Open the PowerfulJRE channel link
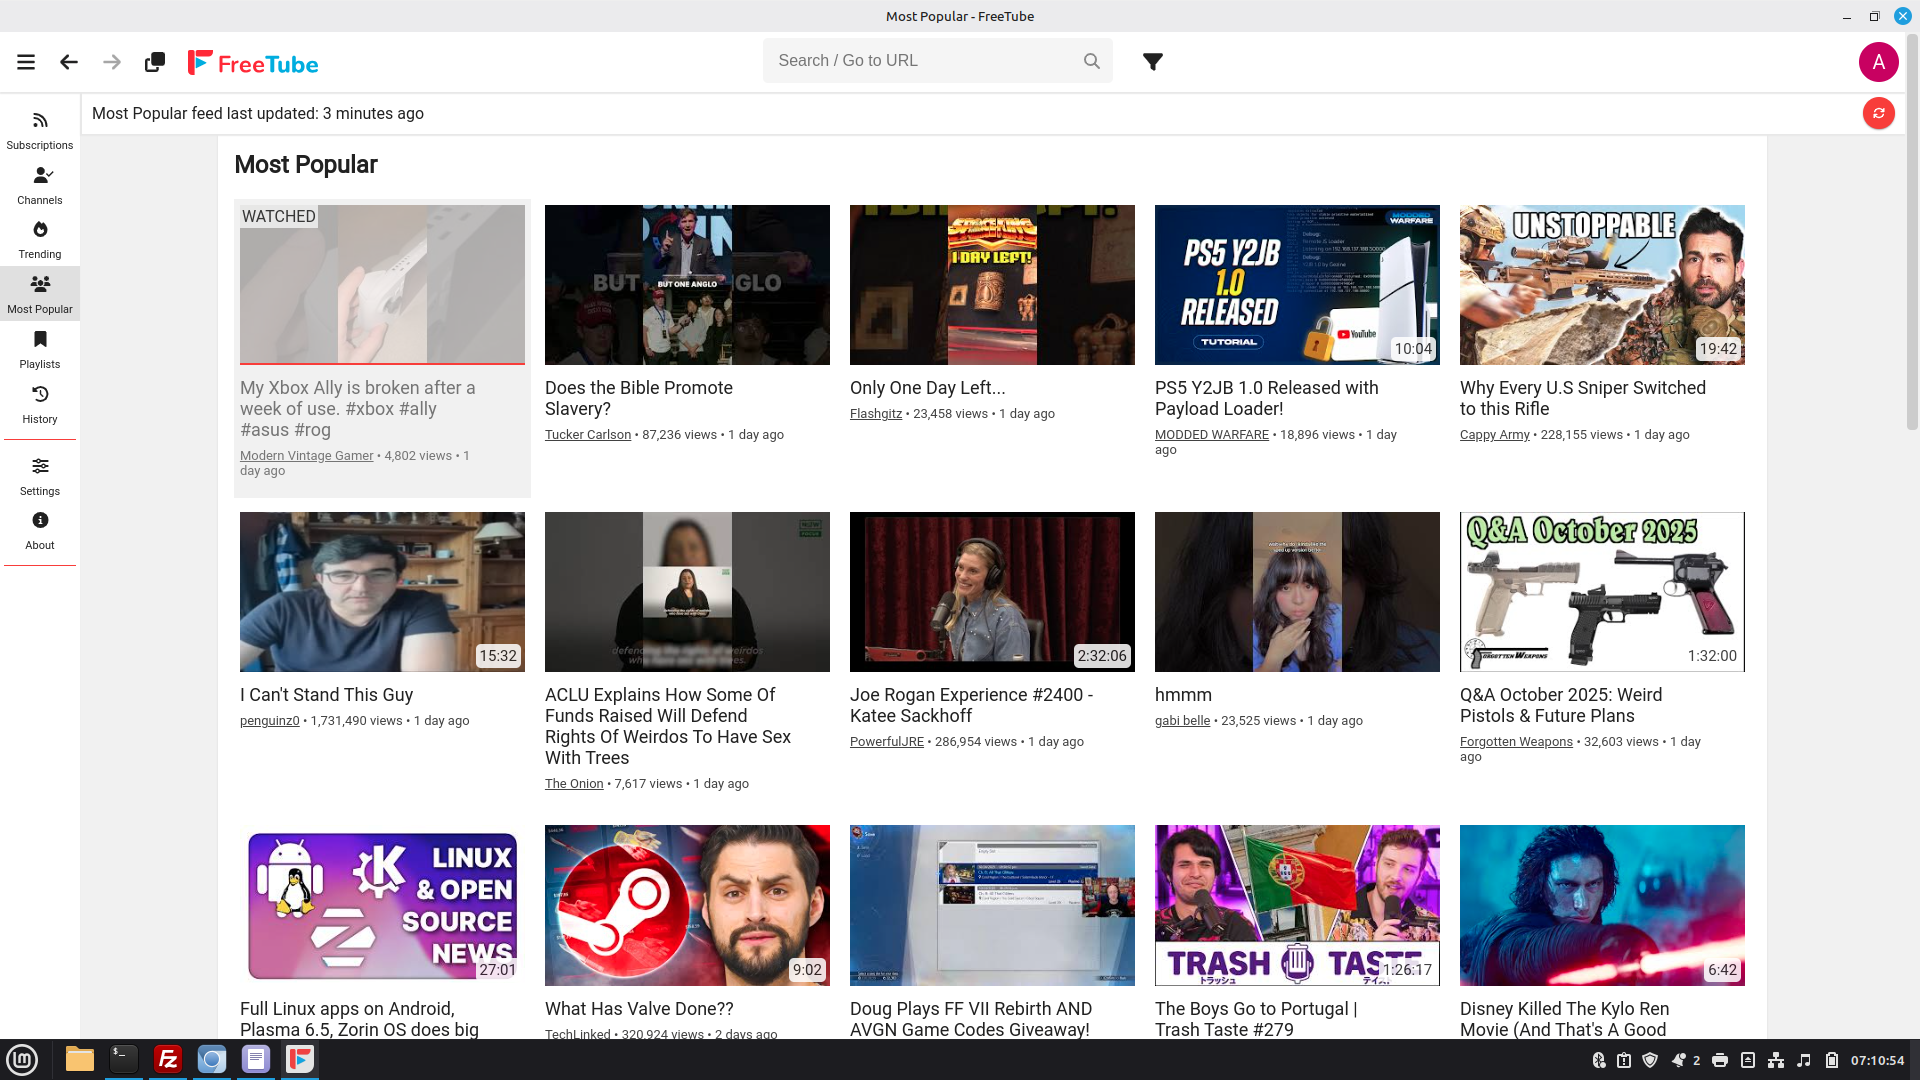This screenshot has width=1920, height=1080. (x=887, y=742)
